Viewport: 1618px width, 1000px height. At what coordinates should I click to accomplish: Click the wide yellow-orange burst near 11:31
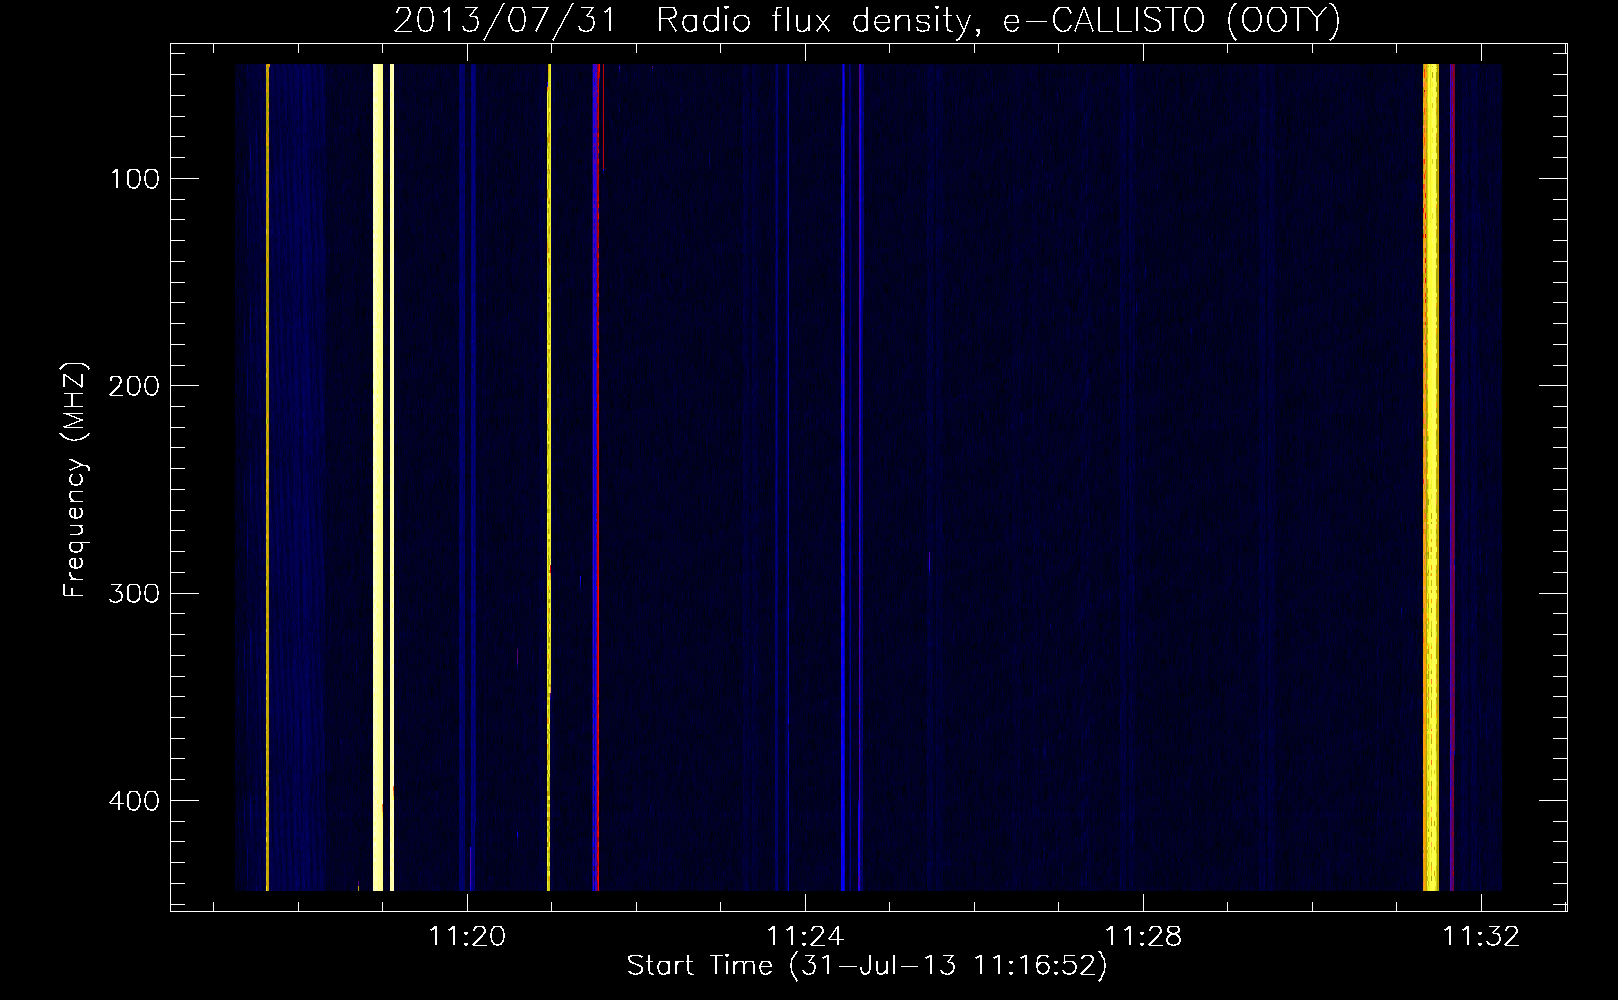point(1431,477)
